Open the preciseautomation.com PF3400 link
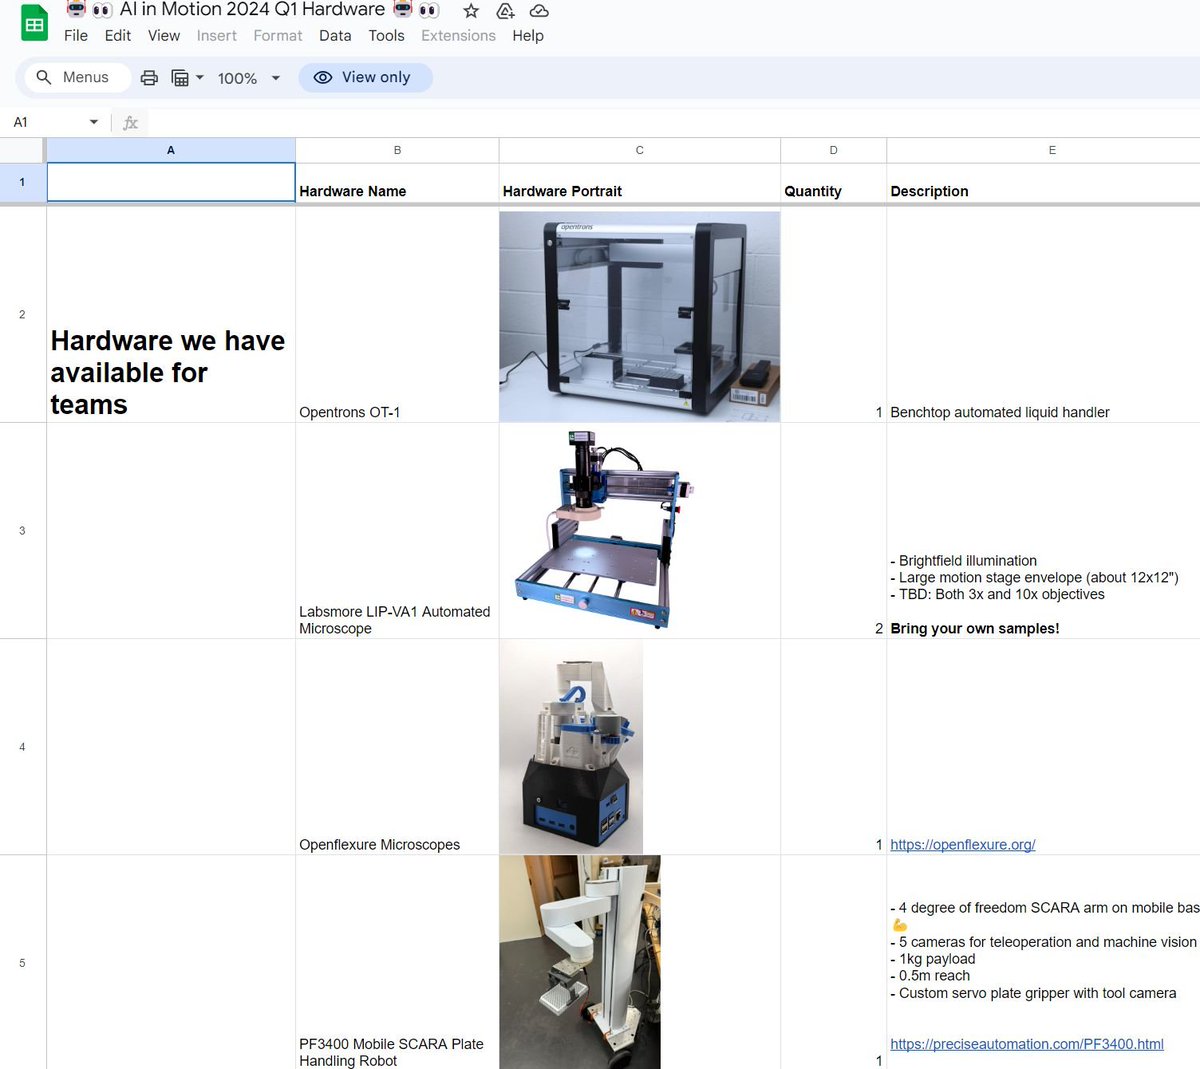The width and height of the screenshot is (1200, 1069). pyautogui.click(x=1027, y=1044)
